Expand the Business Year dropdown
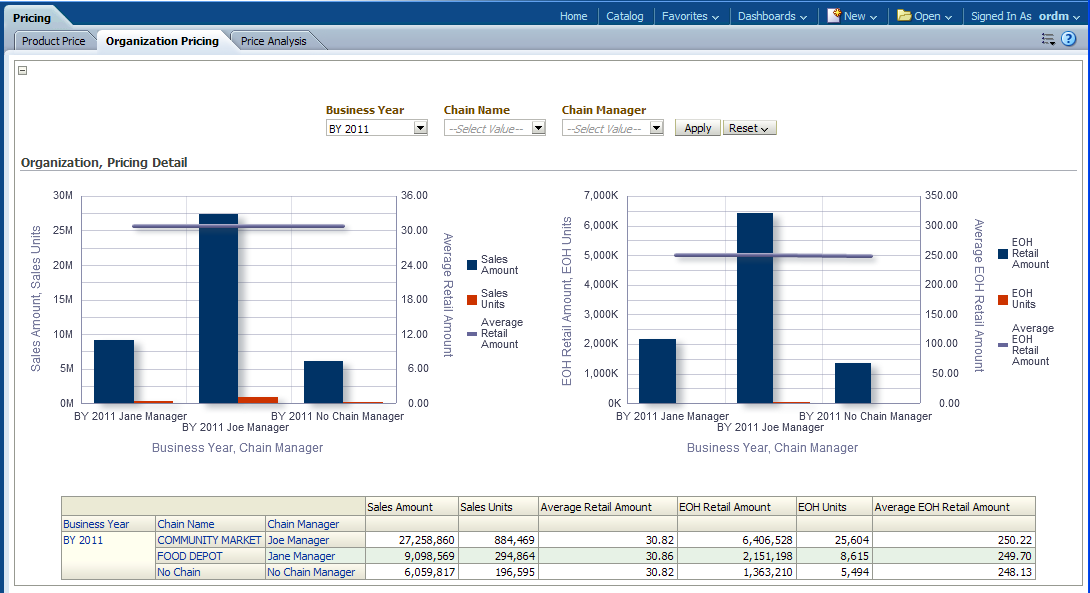The image size is (1090, 593). point(420,128)
